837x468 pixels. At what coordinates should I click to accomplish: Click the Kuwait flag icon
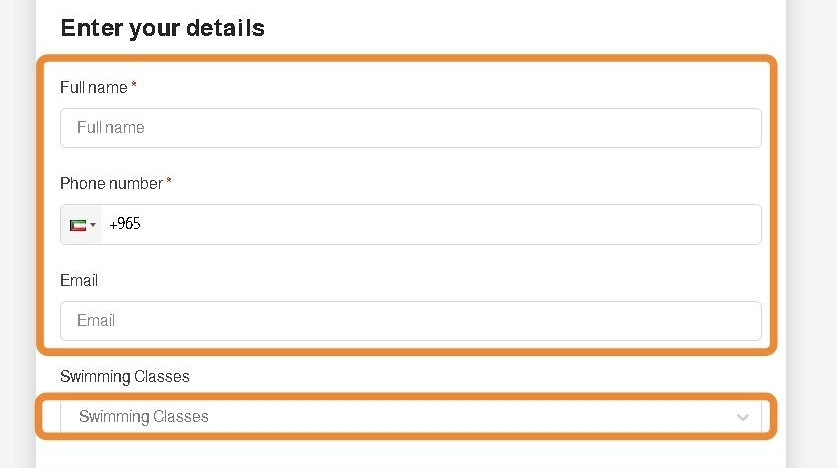pos(78,225)
